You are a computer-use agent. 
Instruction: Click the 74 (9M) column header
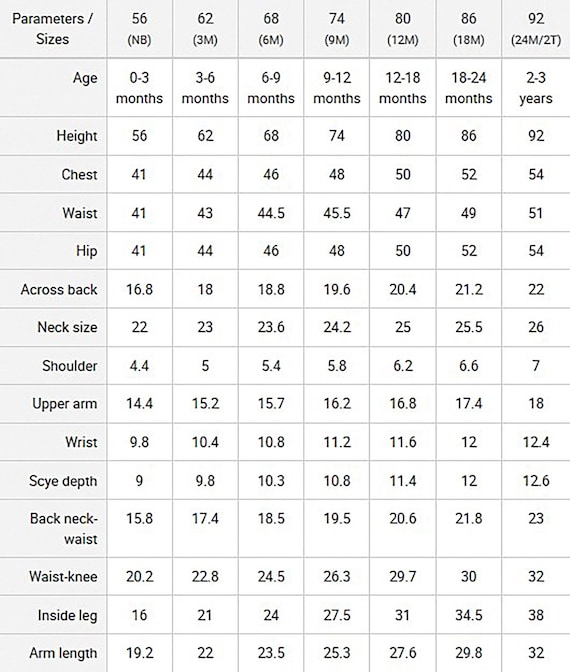(x=337, y=29)
